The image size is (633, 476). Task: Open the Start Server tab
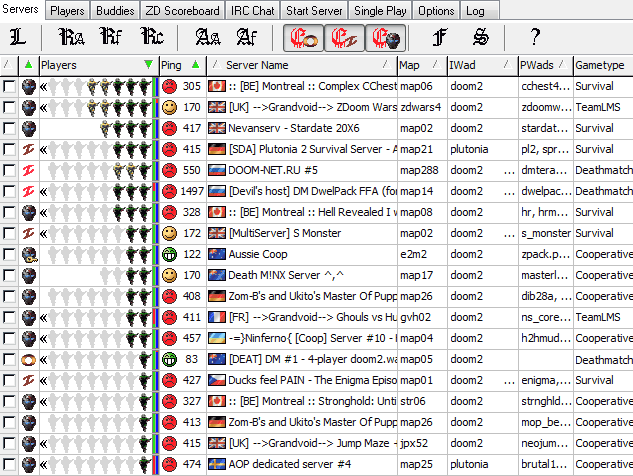315,11
